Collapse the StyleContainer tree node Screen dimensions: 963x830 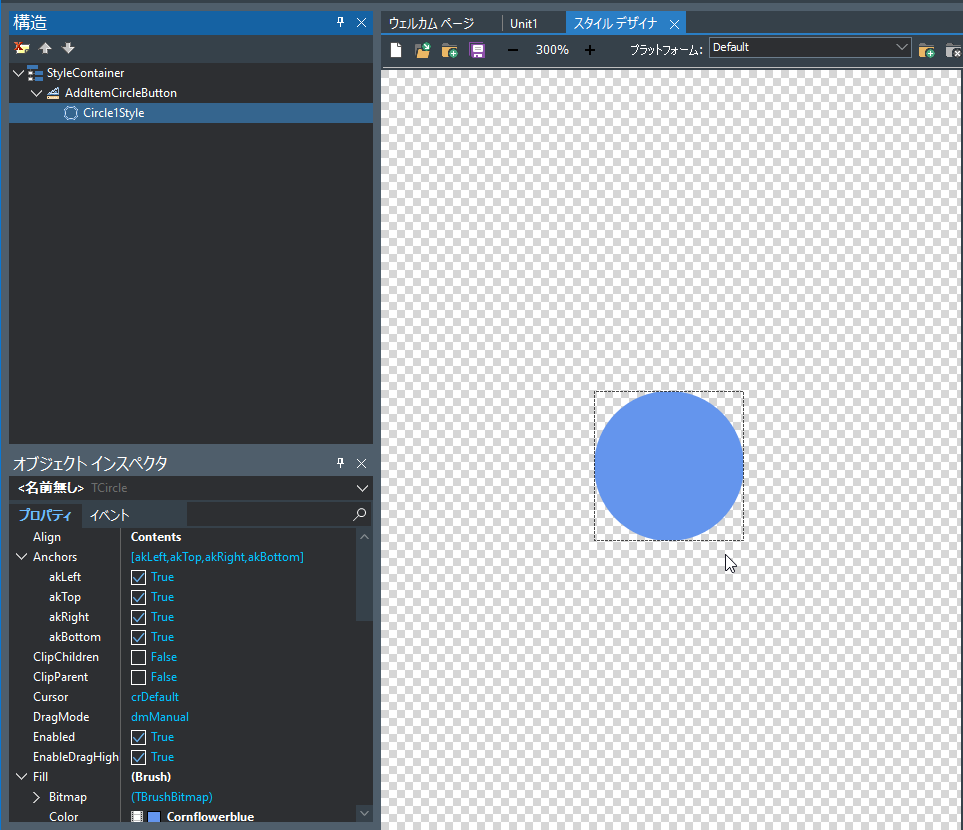tap(19, 73)
